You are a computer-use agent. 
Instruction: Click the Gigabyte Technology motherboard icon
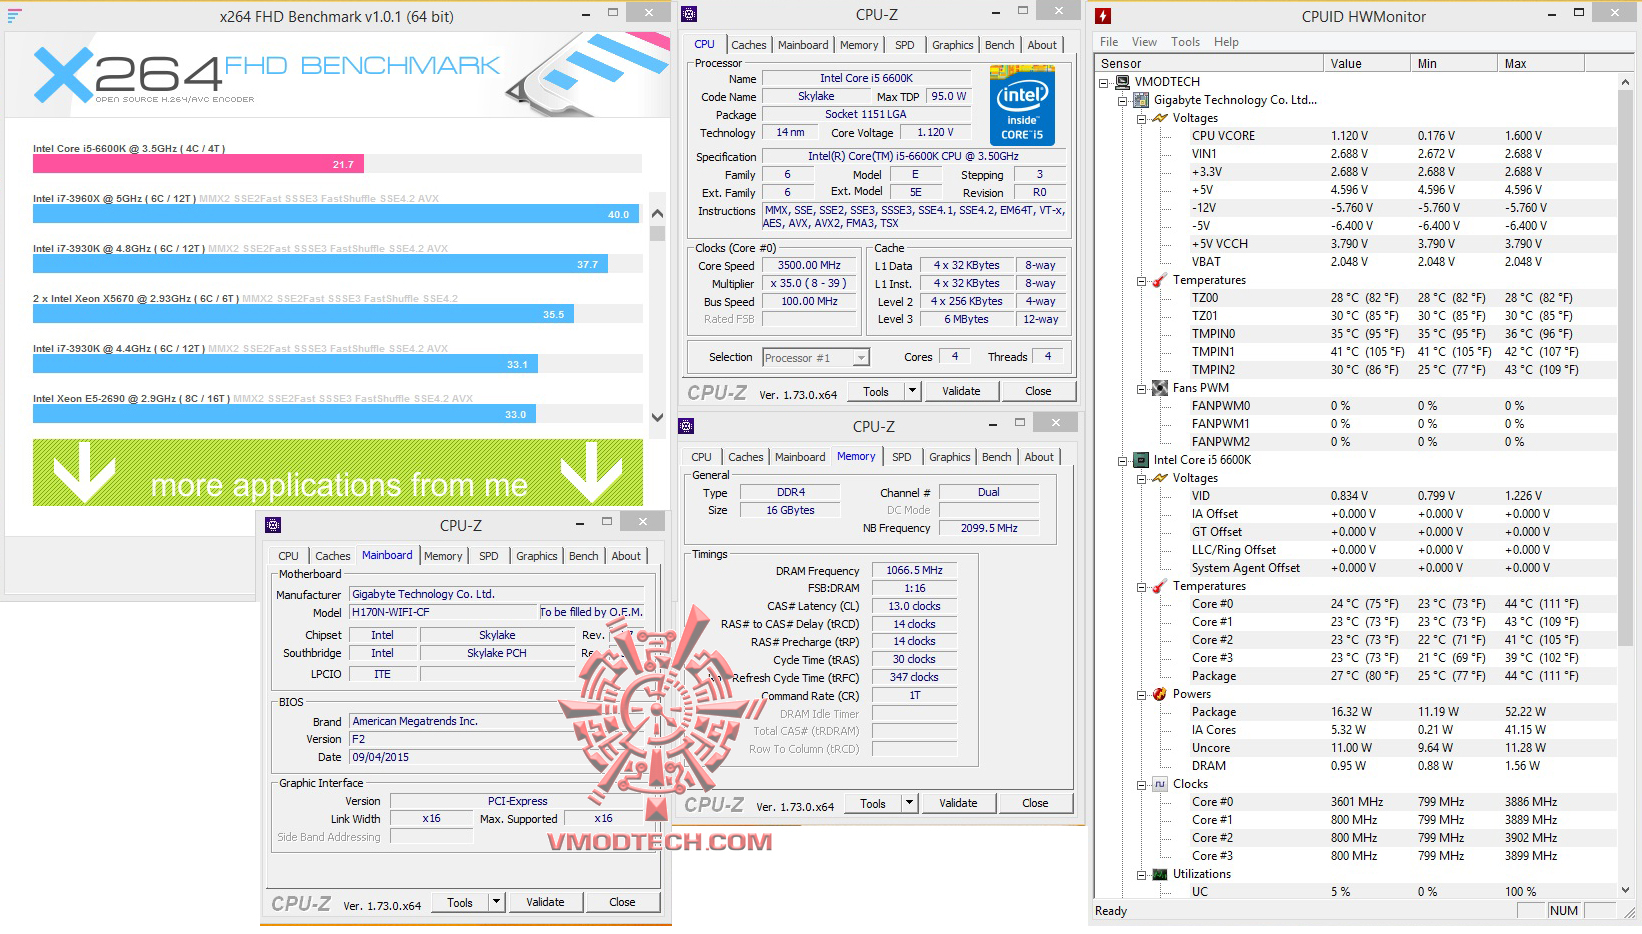tap(1141, 100)
